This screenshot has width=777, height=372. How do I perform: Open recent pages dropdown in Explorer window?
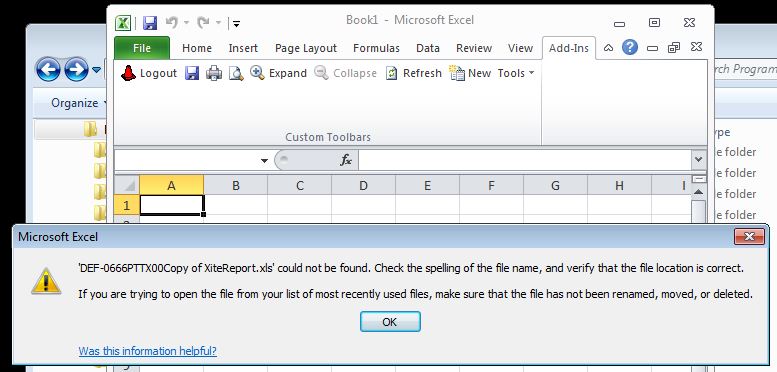[x=96, y=70]
